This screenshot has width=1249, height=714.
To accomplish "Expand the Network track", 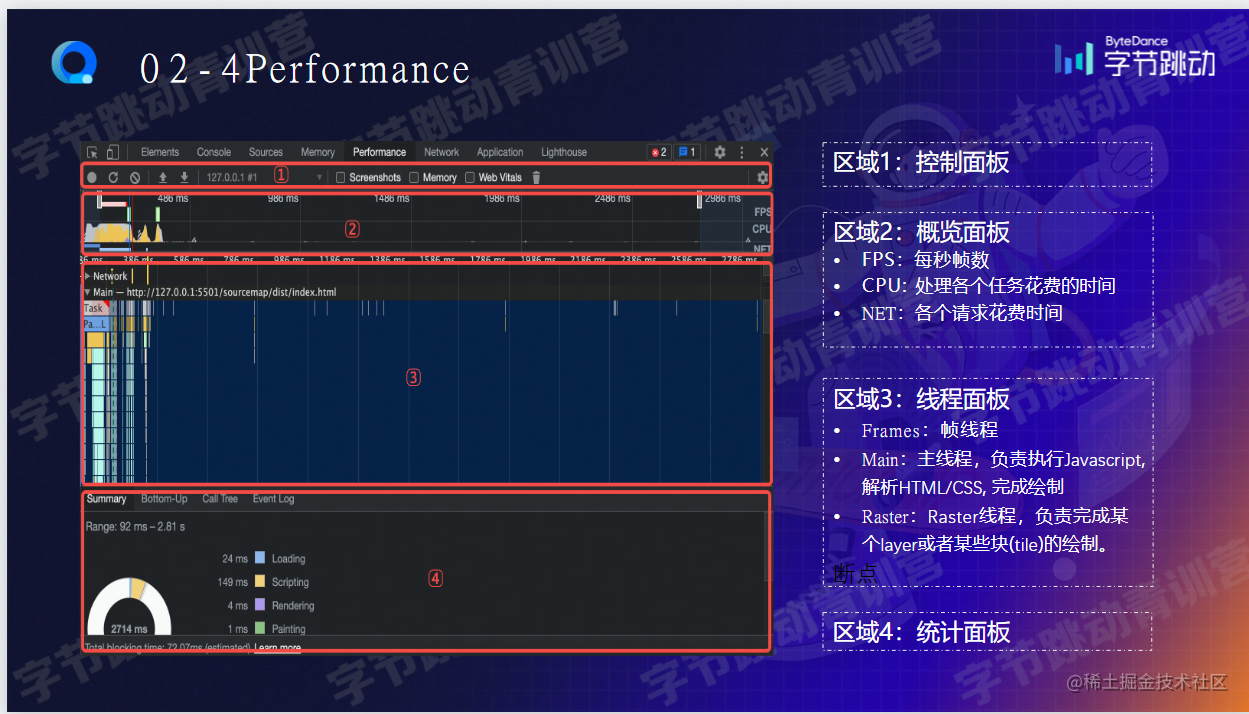I will (x=88, y=276).
